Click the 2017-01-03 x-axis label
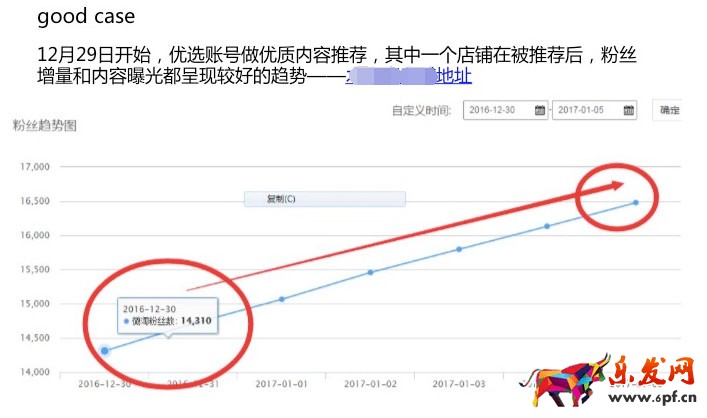The image size is (707, 418). (x=459, y=383)
